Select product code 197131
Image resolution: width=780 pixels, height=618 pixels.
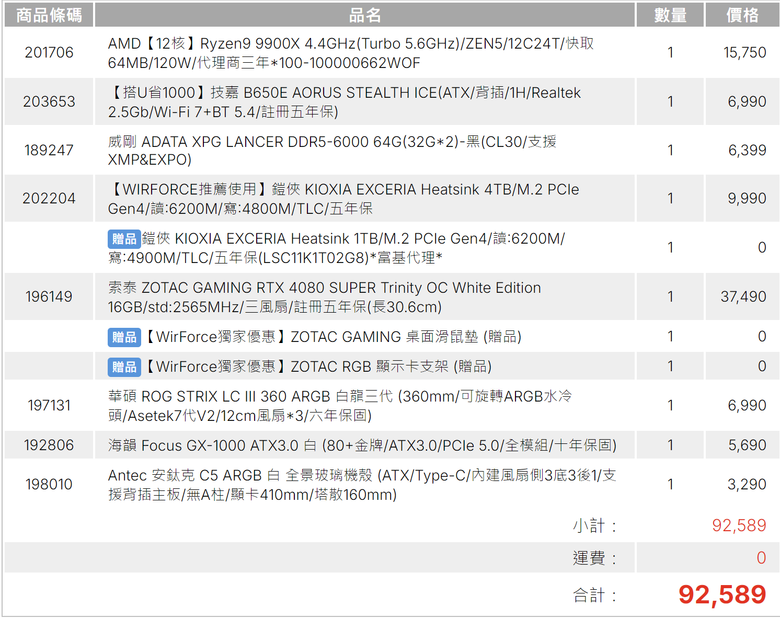point(49,406)
